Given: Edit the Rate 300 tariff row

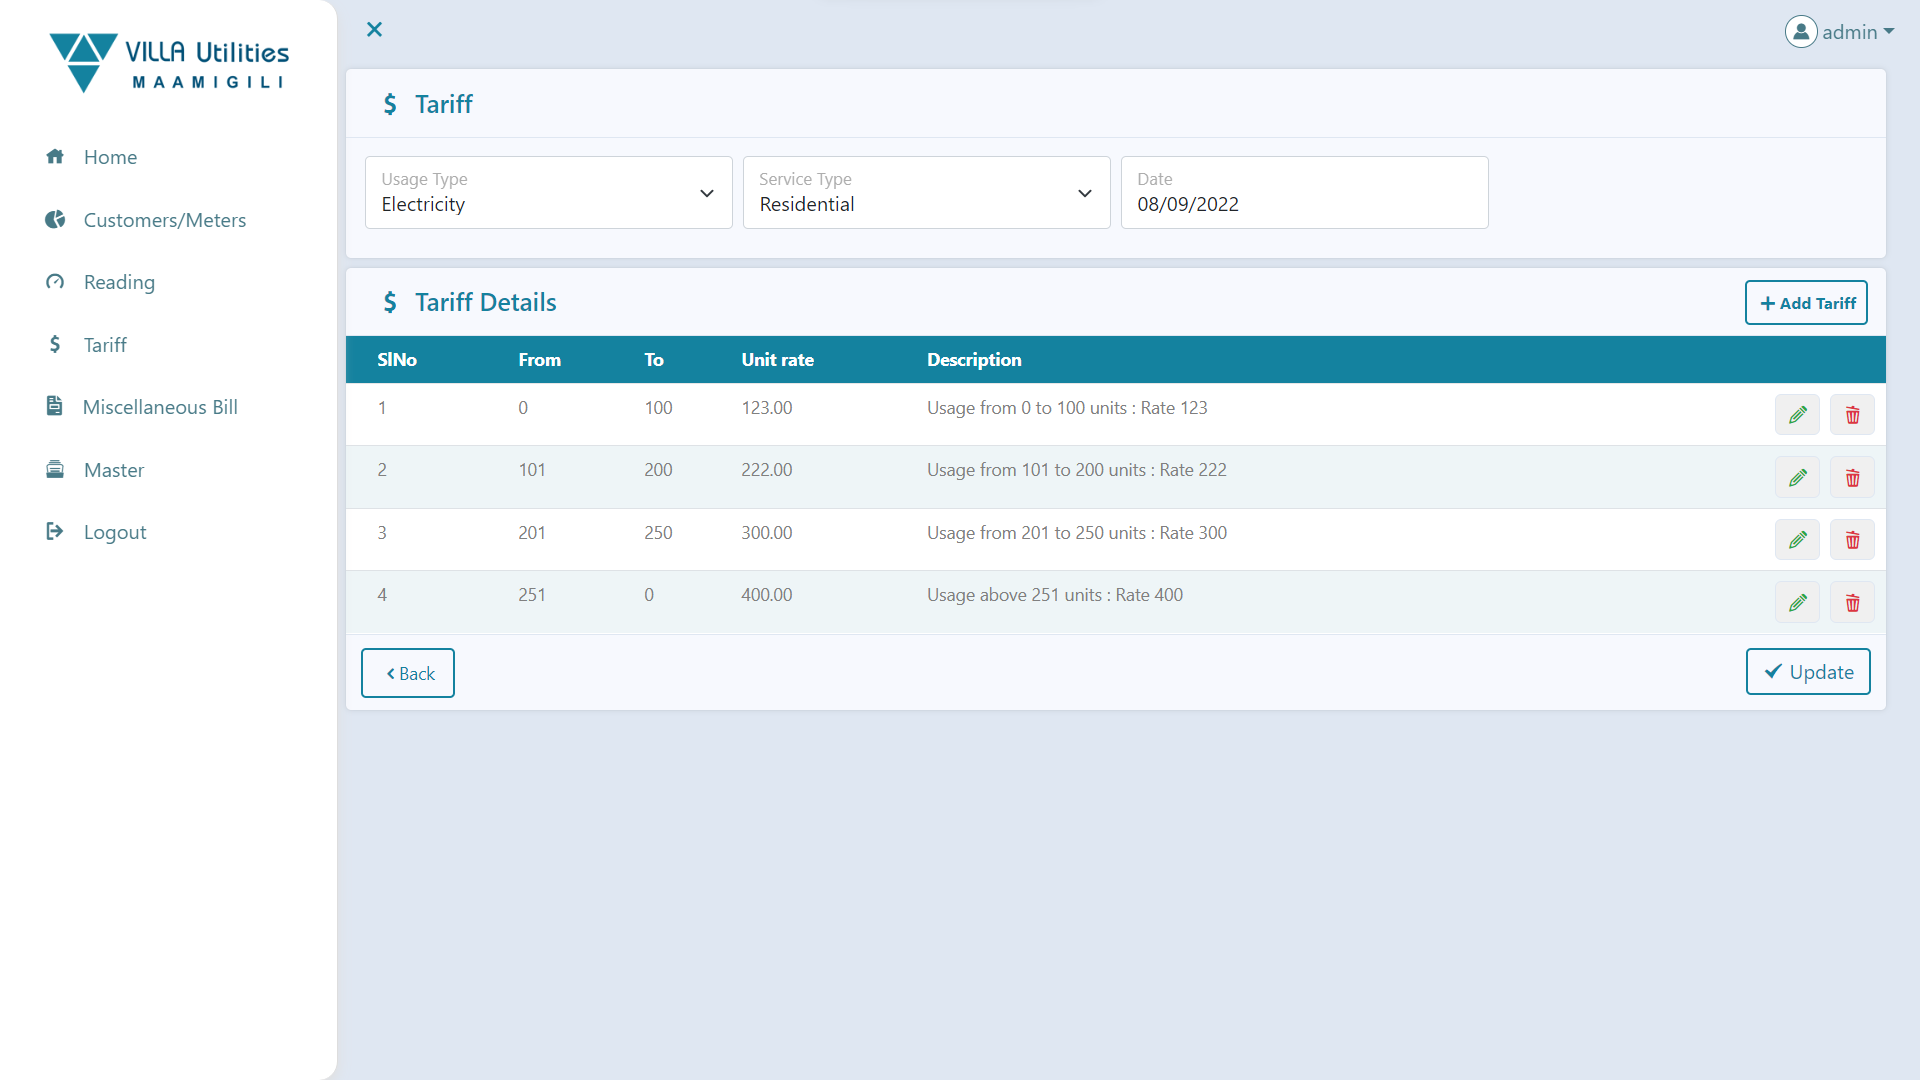Looking at the screenshot, I should [1797, 540].
